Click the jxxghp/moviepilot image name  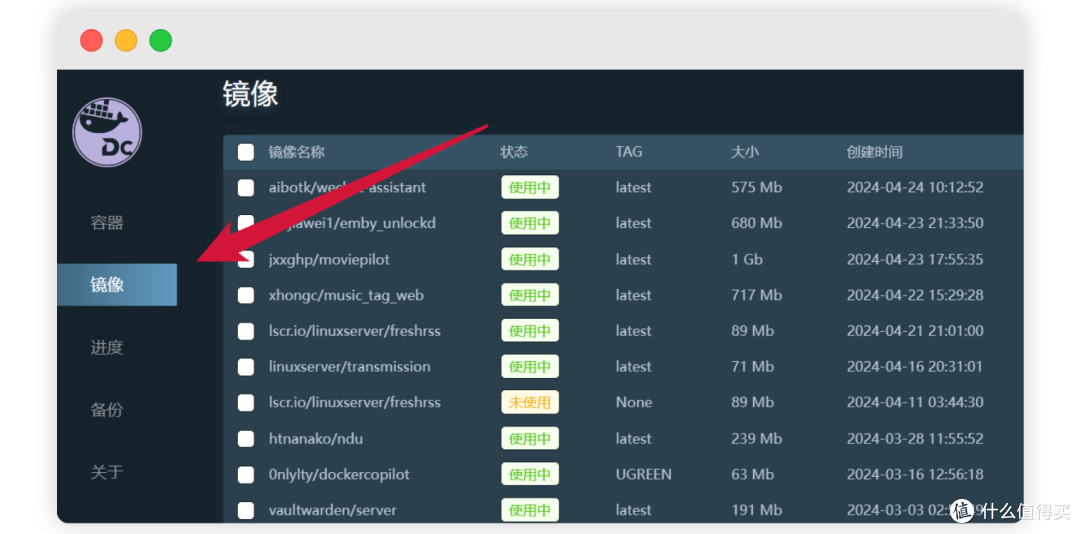[x=329, y=260]
